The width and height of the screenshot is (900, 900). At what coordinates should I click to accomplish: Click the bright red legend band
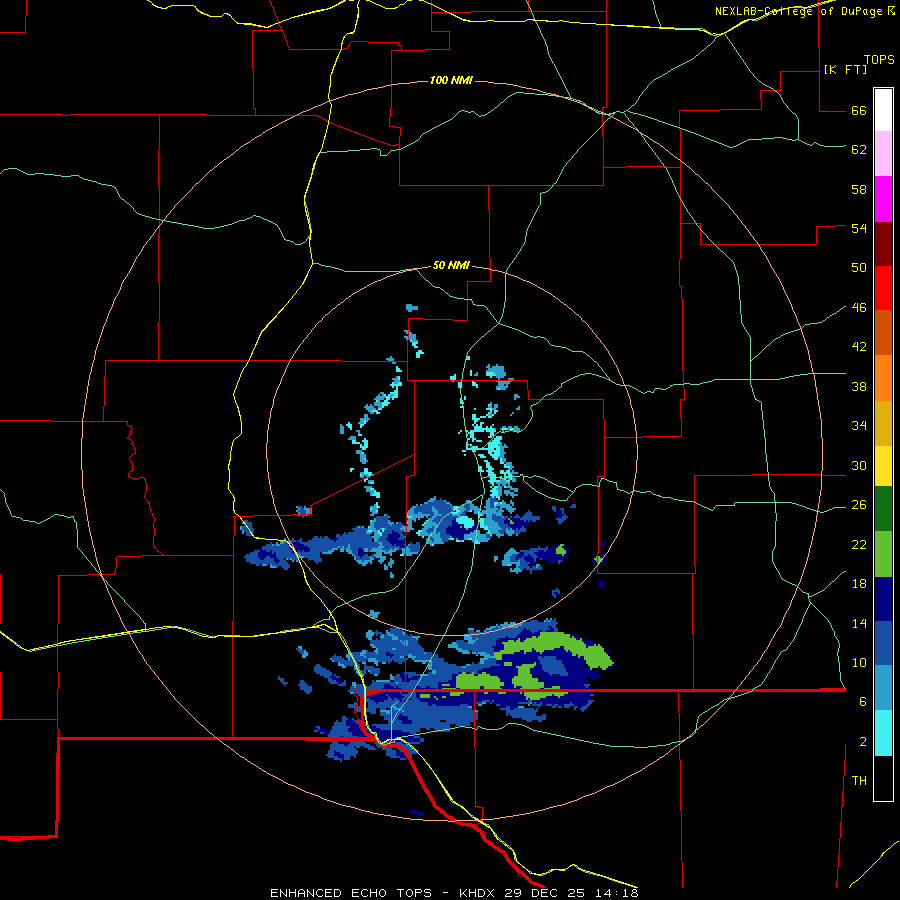883,288
